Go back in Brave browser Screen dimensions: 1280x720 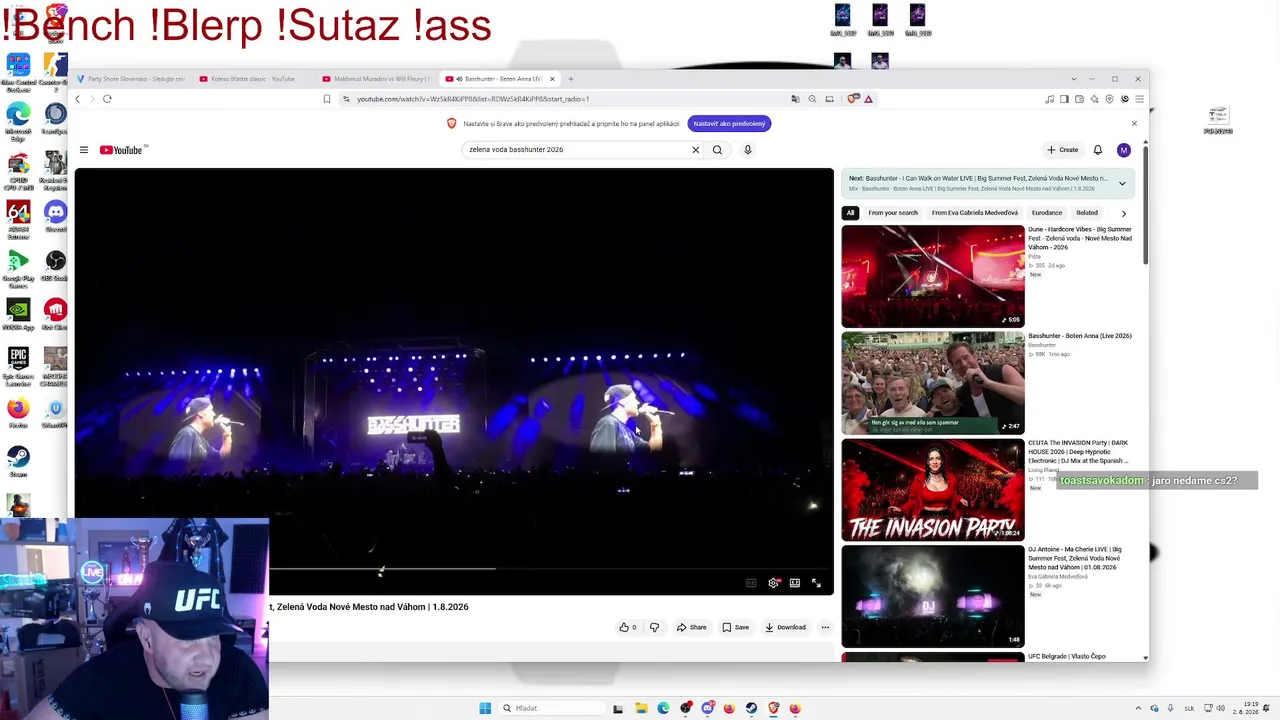(x=78, y=99)
